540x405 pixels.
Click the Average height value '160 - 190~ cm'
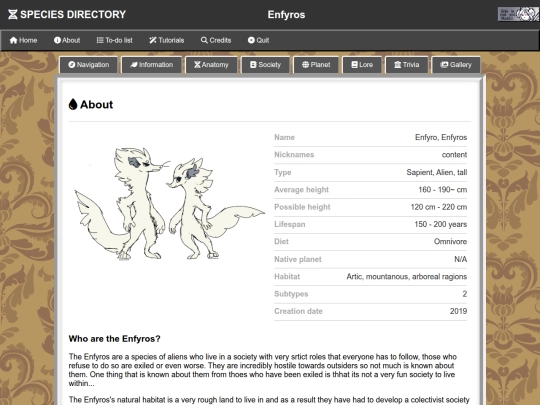coord(443,190)
